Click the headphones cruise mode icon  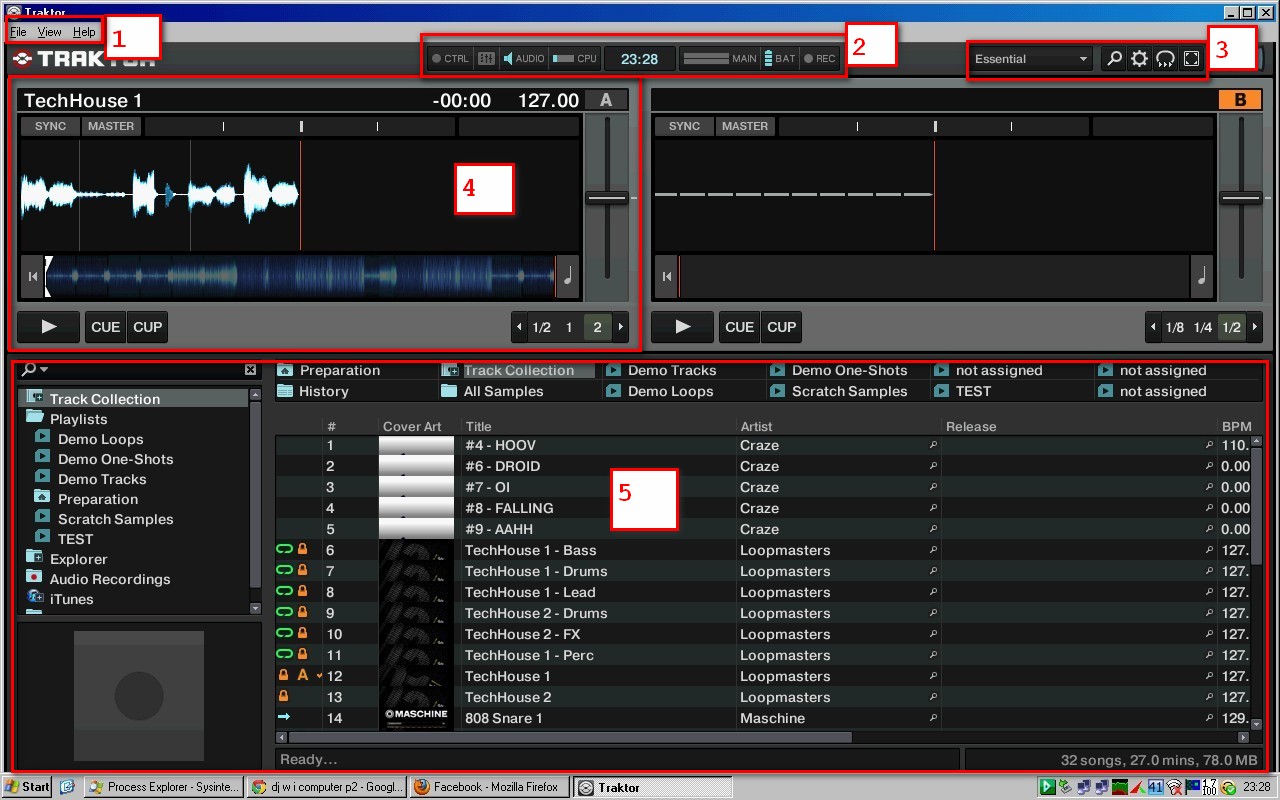tap(1165, 59)
